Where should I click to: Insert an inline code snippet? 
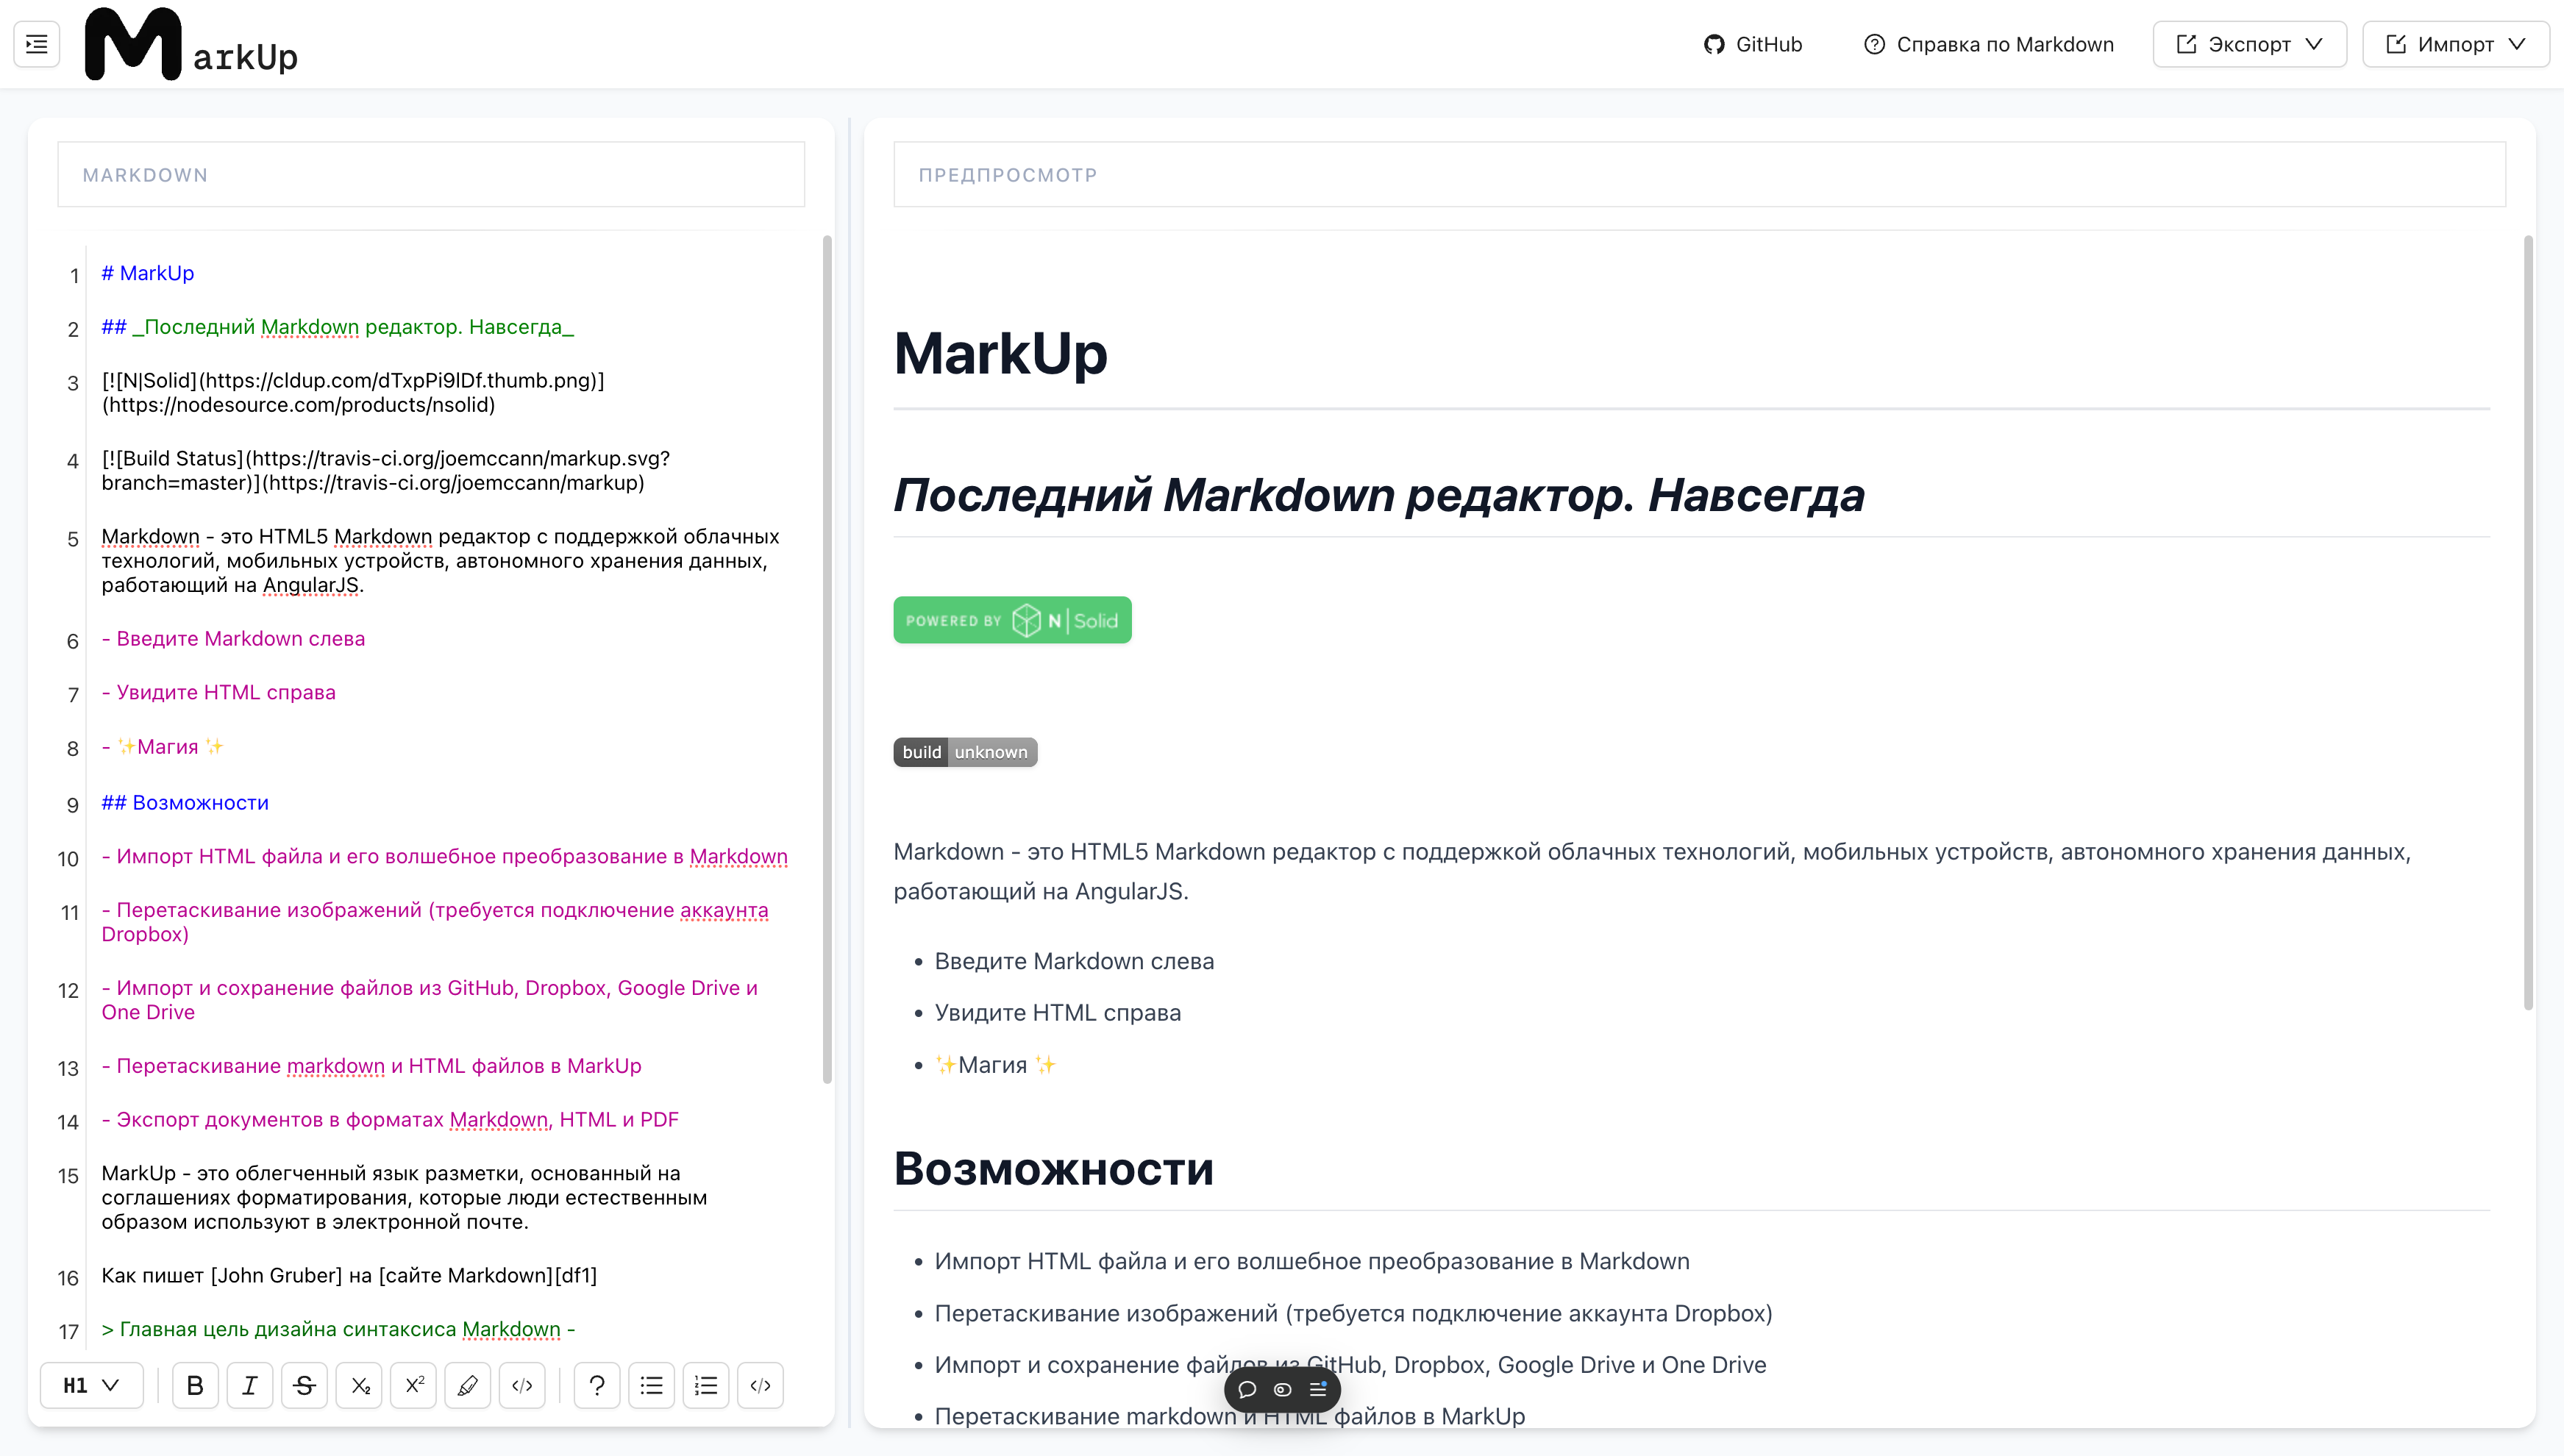click(522, 1385)
